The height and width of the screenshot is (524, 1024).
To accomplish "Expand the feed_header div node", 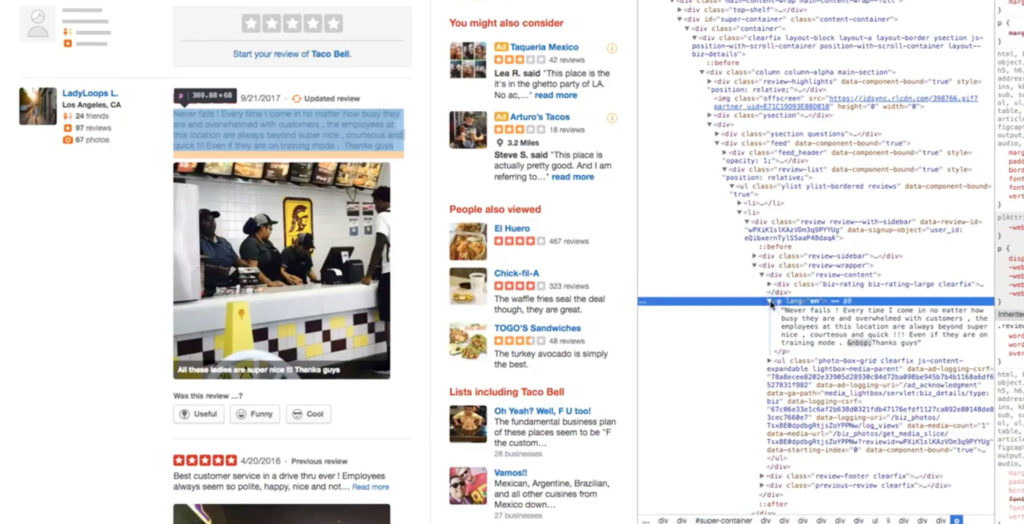I will click(725, 152).
